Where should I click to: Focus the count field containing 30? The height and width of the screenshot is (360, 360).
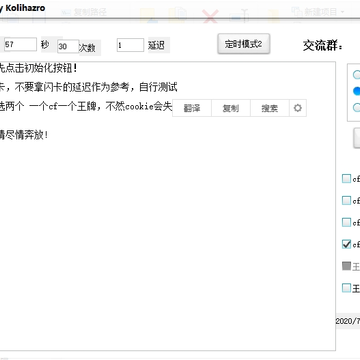pyautogui.click(x=68, y=47)
